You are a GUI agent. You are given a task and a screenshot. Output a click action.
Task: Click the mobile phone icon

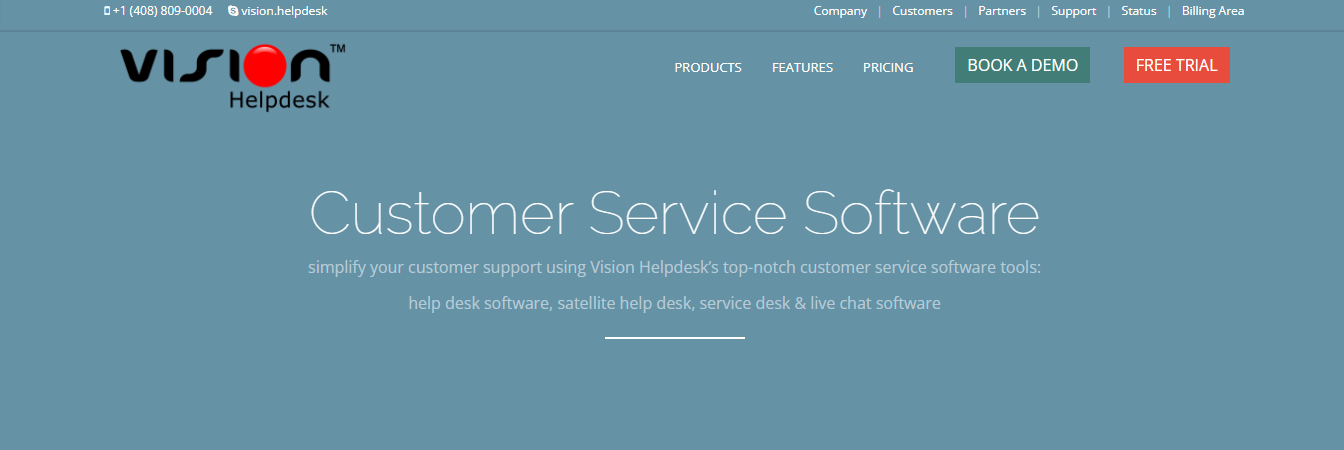pos(107,11)
